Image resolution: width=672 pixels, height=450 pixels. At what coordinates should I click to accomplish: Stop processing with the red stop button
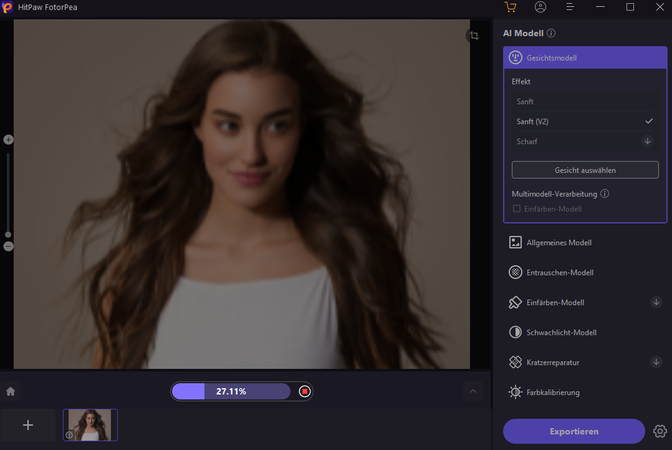304,391
